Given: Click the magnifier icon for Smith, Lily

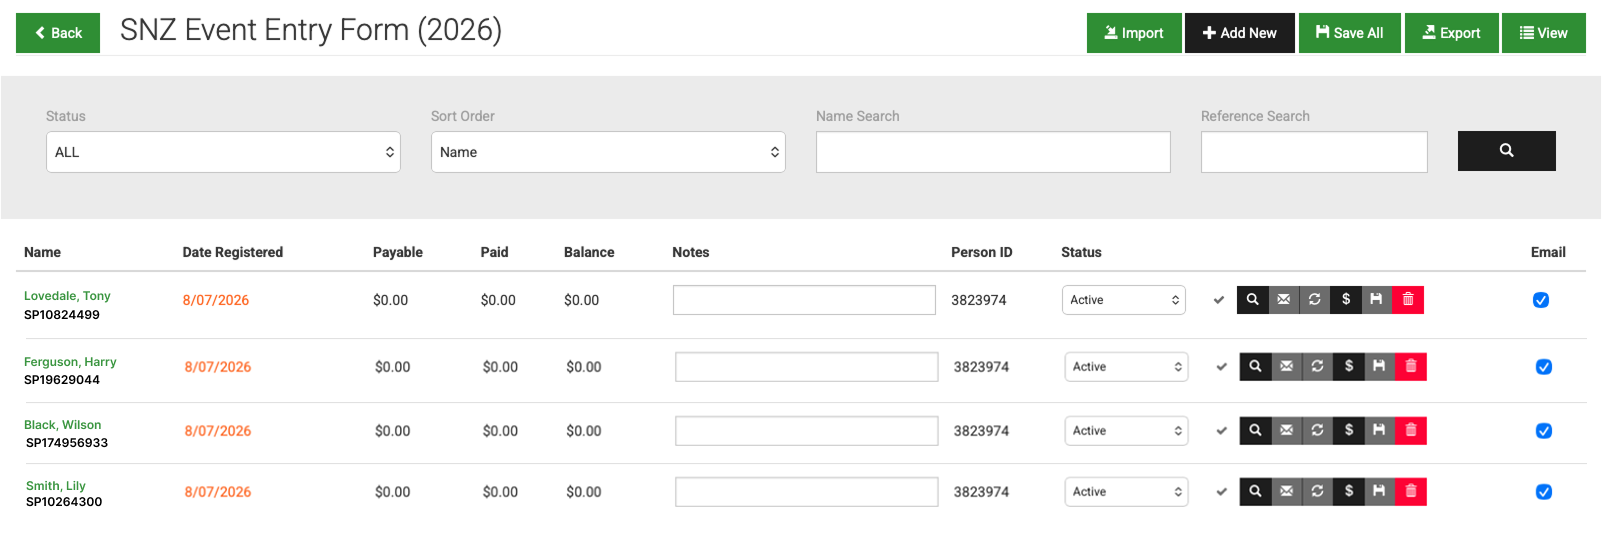Looking at the screenshot, I should [1255, 492].
